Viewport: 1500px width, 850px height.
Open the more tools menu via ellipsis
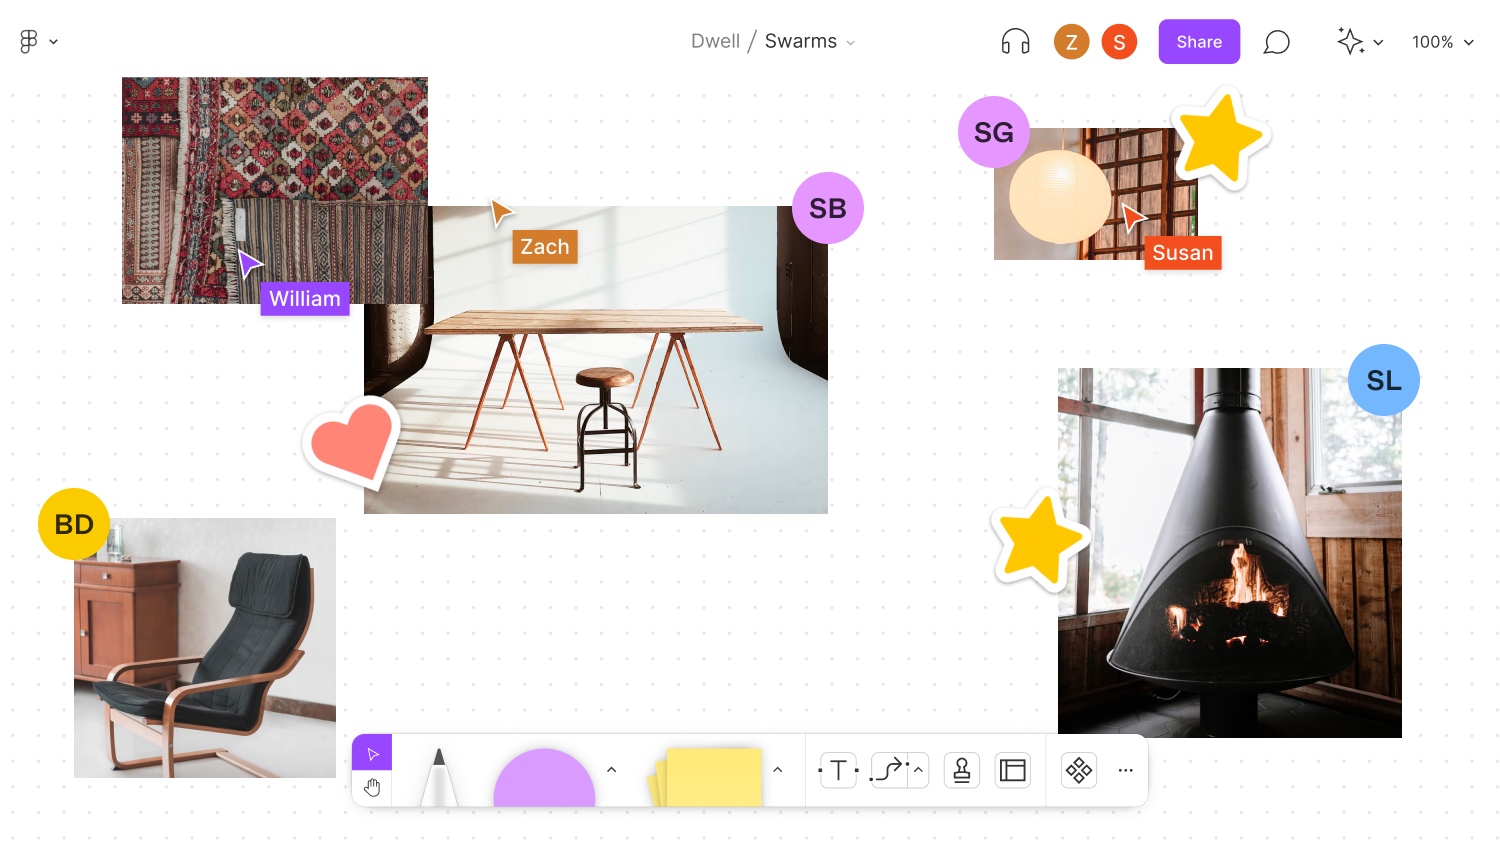pyautogui.click(x=1125, y=770)
